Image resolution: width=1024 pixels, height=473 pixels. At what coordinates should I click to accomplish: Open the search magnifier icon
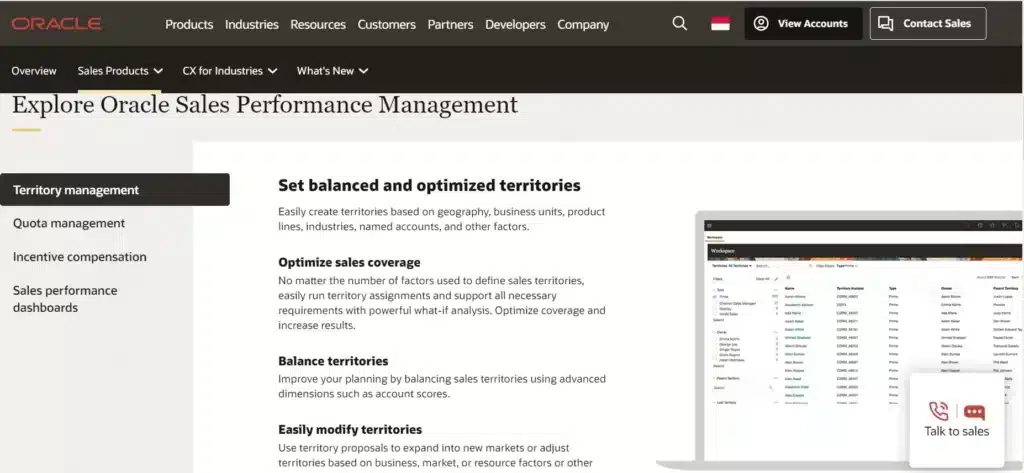tap(679, 24)
